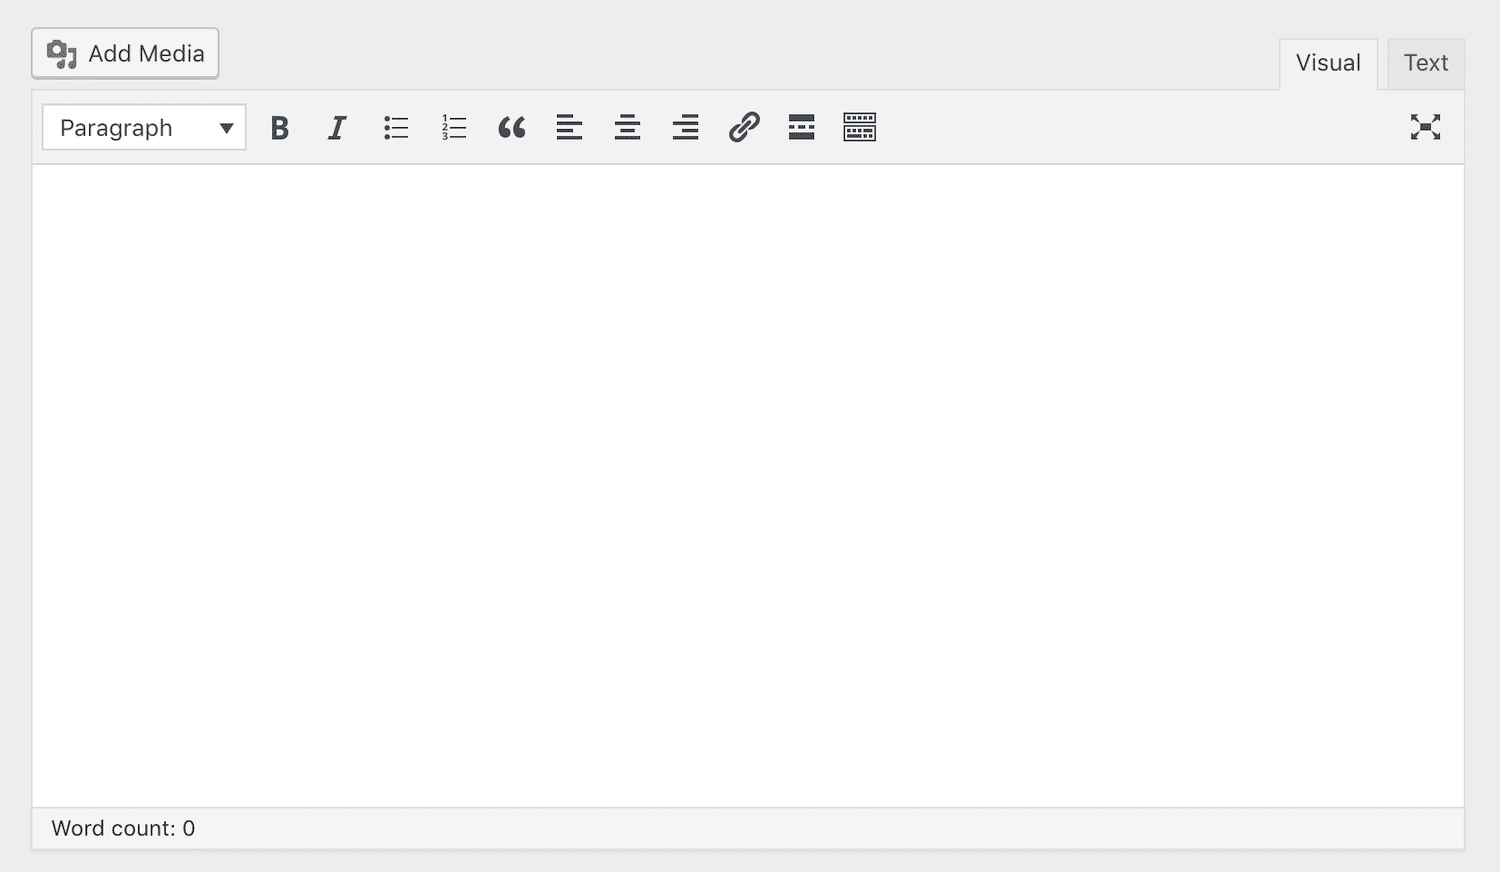
Task: Center the text alignment
Action: tap(627, 127)
